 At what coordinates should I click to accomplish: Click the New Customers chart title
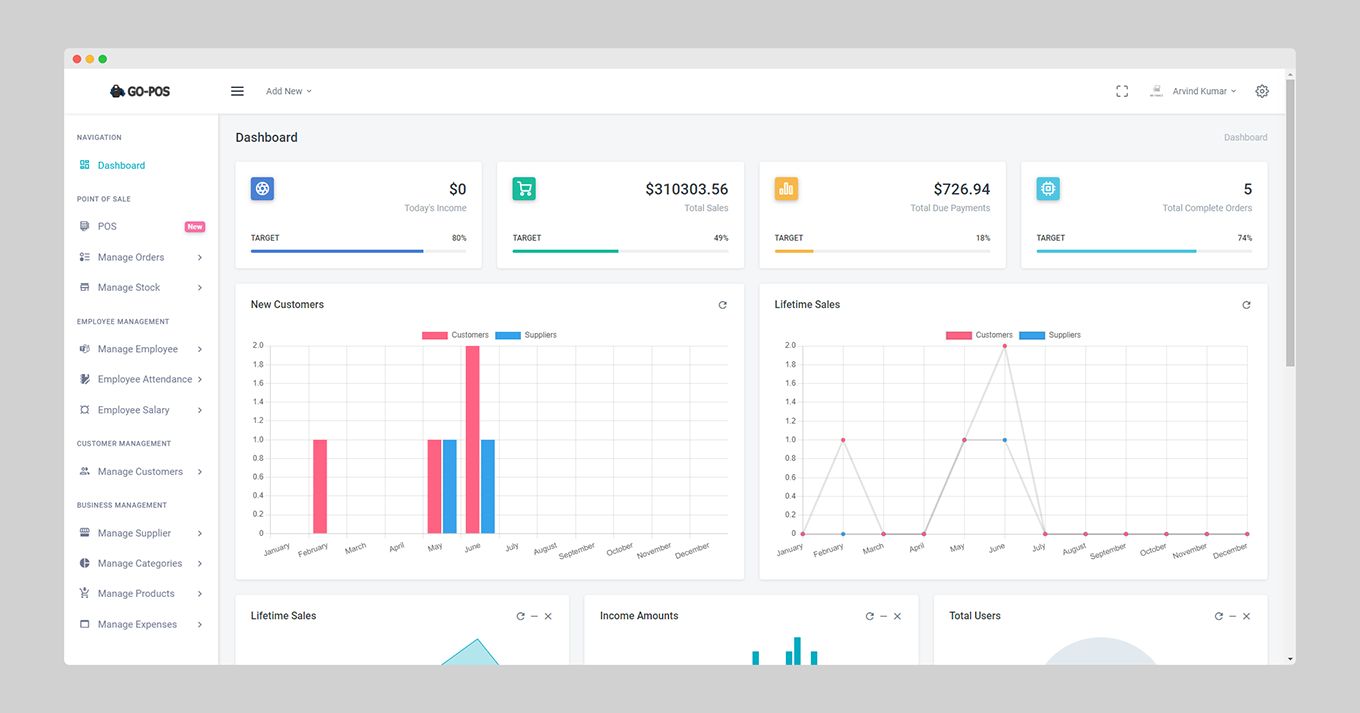[x=287, y=305]
